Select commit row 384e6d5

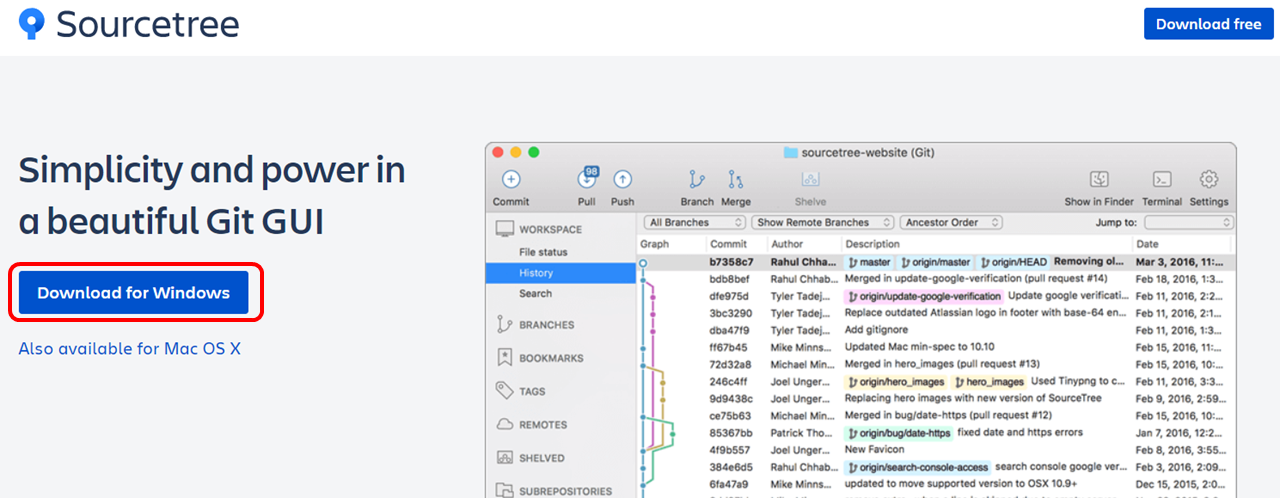point(936,467)
